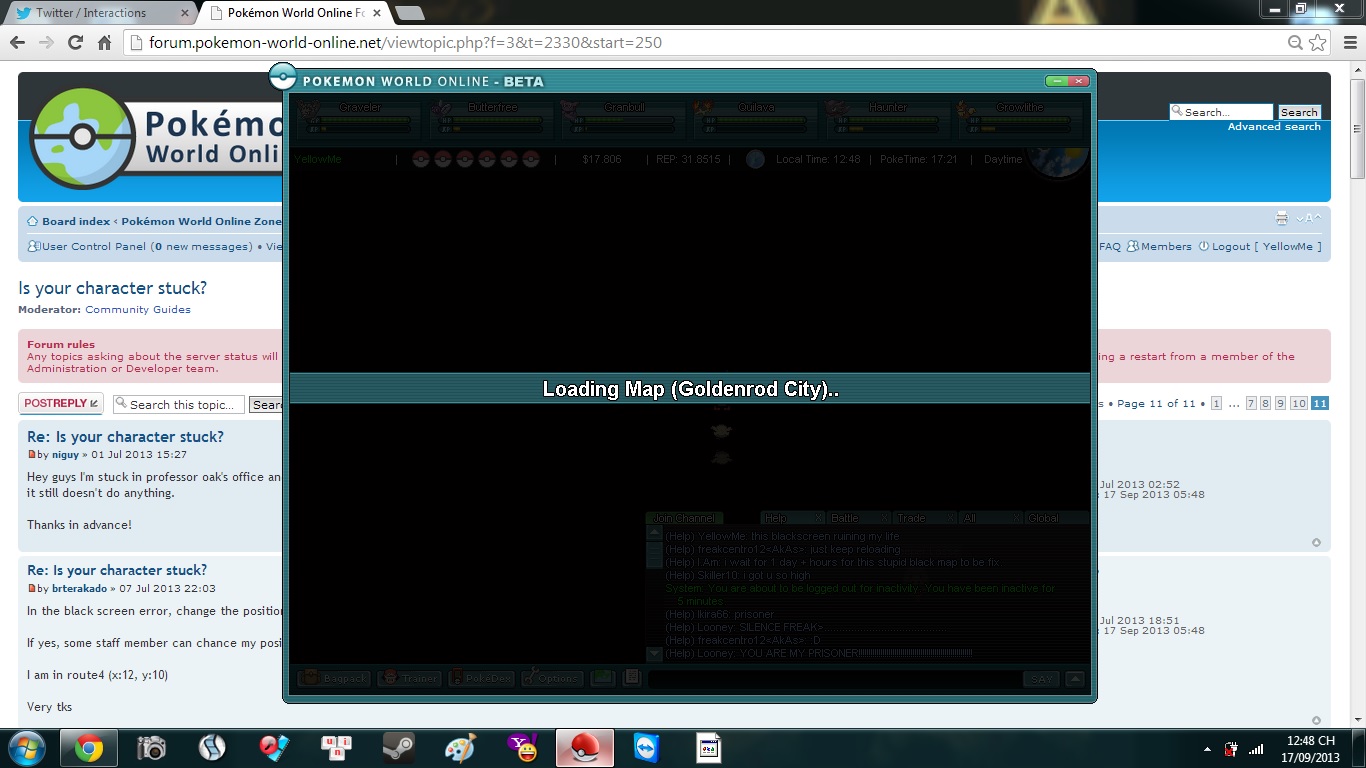Show hidden system tray icons
Image resolution: width=1366 pixels, height=768 pixels.
pyautogui.click(x=1207, y=749)
